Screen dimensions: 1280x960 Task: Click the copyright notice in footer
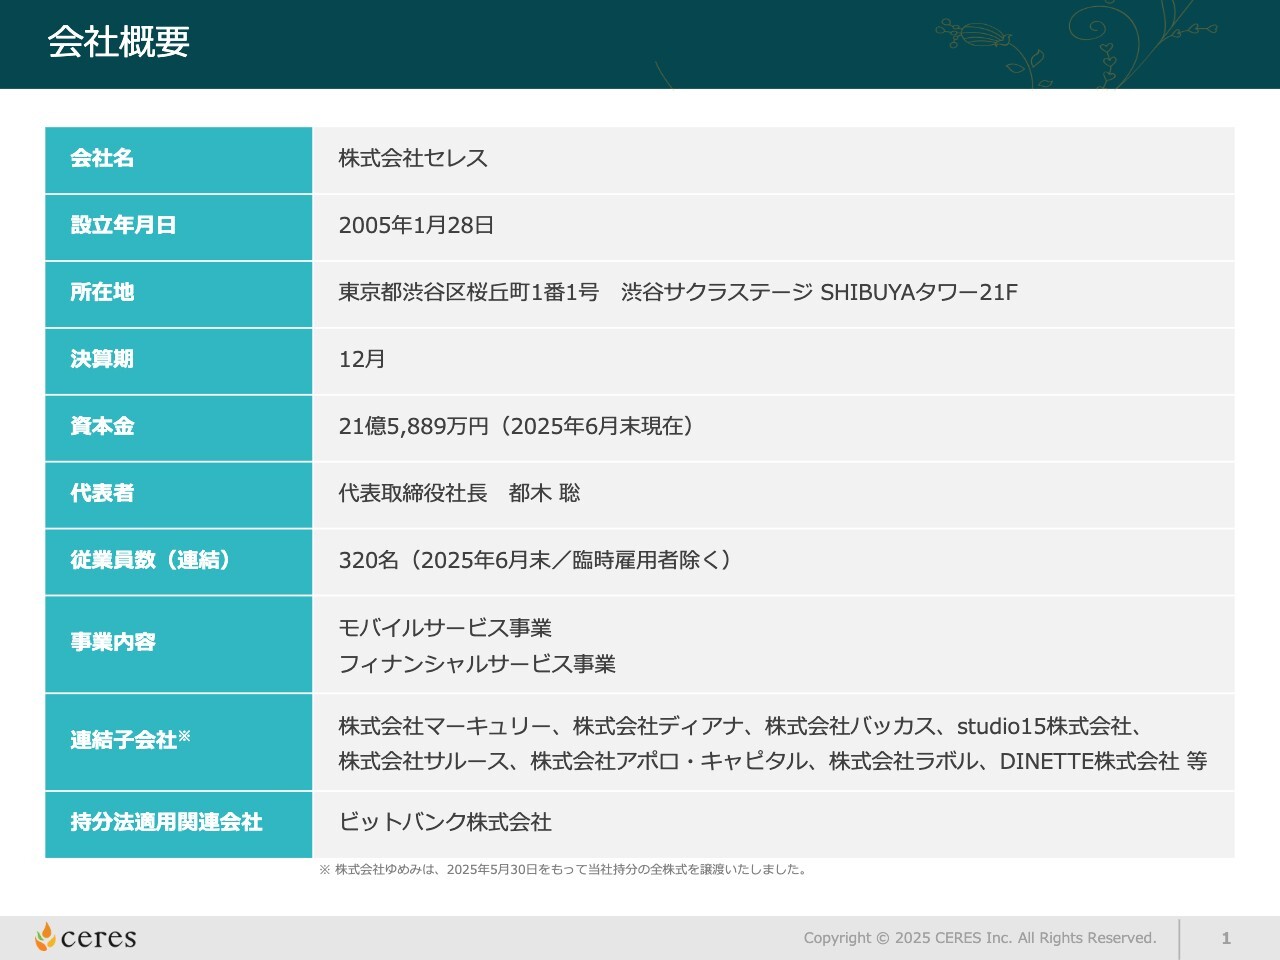point(980,937)
